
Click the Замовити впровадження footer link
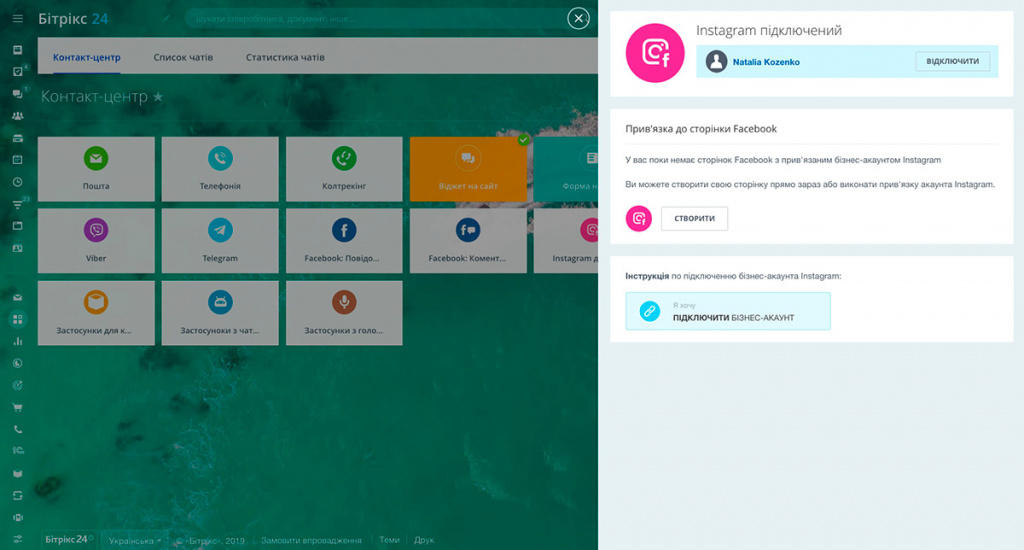pos(312,540)
